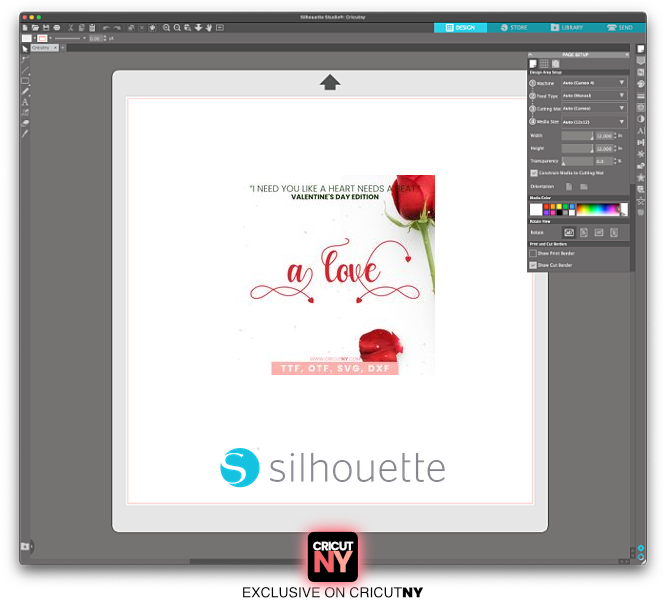This screenshot has height=604, width=665.
Task: Open the Feed Type dropdown
Action: tap(594, 95)
